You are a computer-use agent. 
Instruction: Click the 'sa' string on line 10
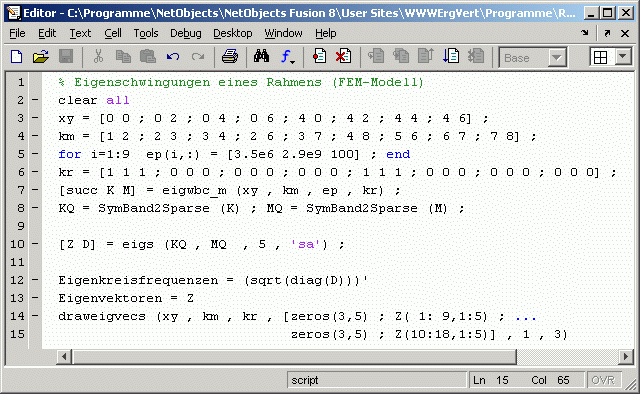[x=306, y=244]
